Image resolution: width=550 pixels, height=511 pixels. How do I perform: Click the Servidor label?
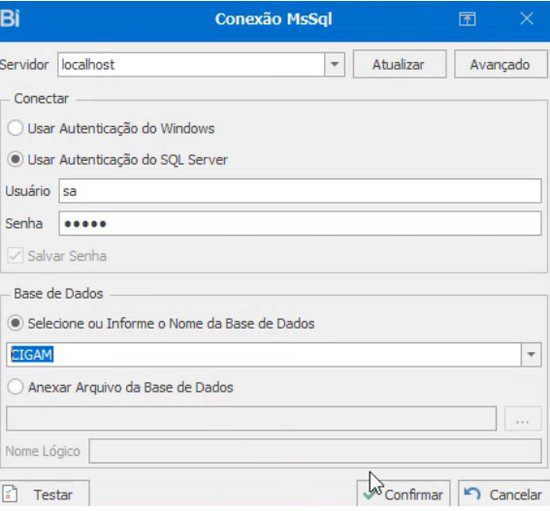tap(24, 65)
